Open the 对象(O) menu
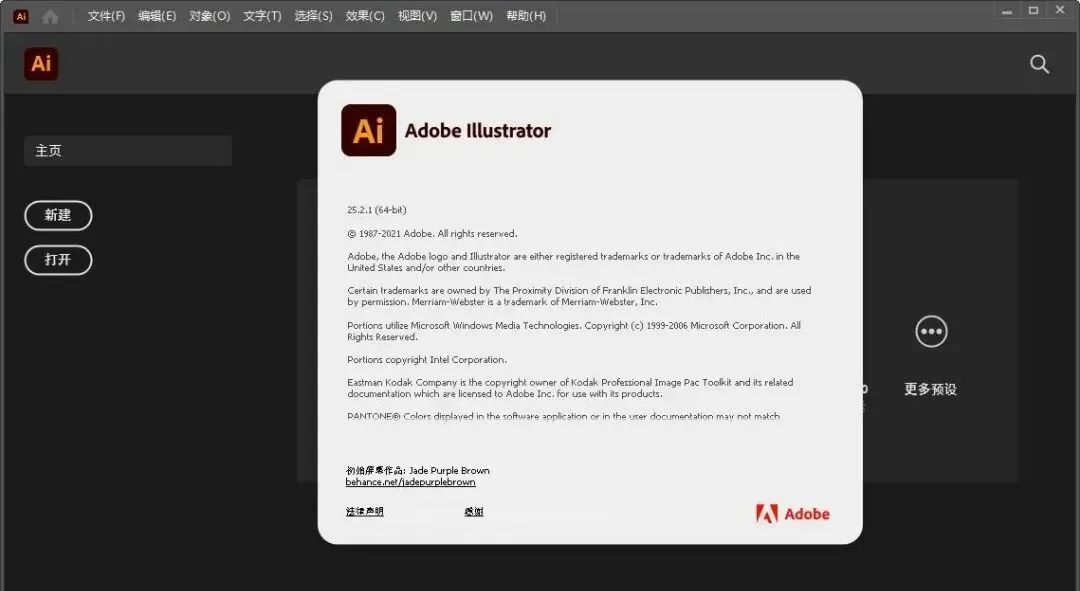 click(210, 16)
